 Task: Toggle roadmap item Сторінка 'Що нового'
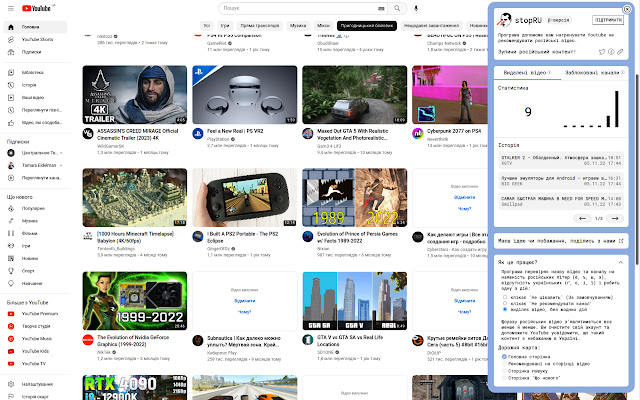(504, 378)
